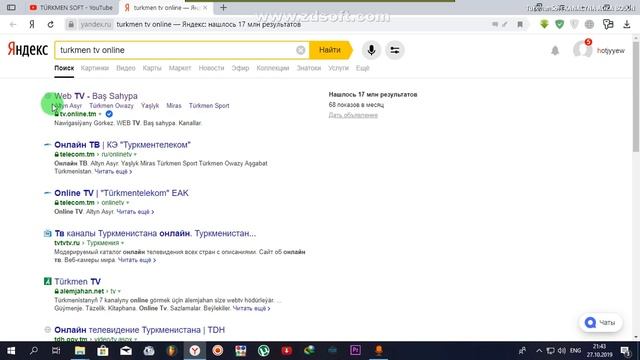Open Windows search magnifier on taskbar
Image resolution: width=640 pixels, height=360 pixels.
tap(34, 351)
